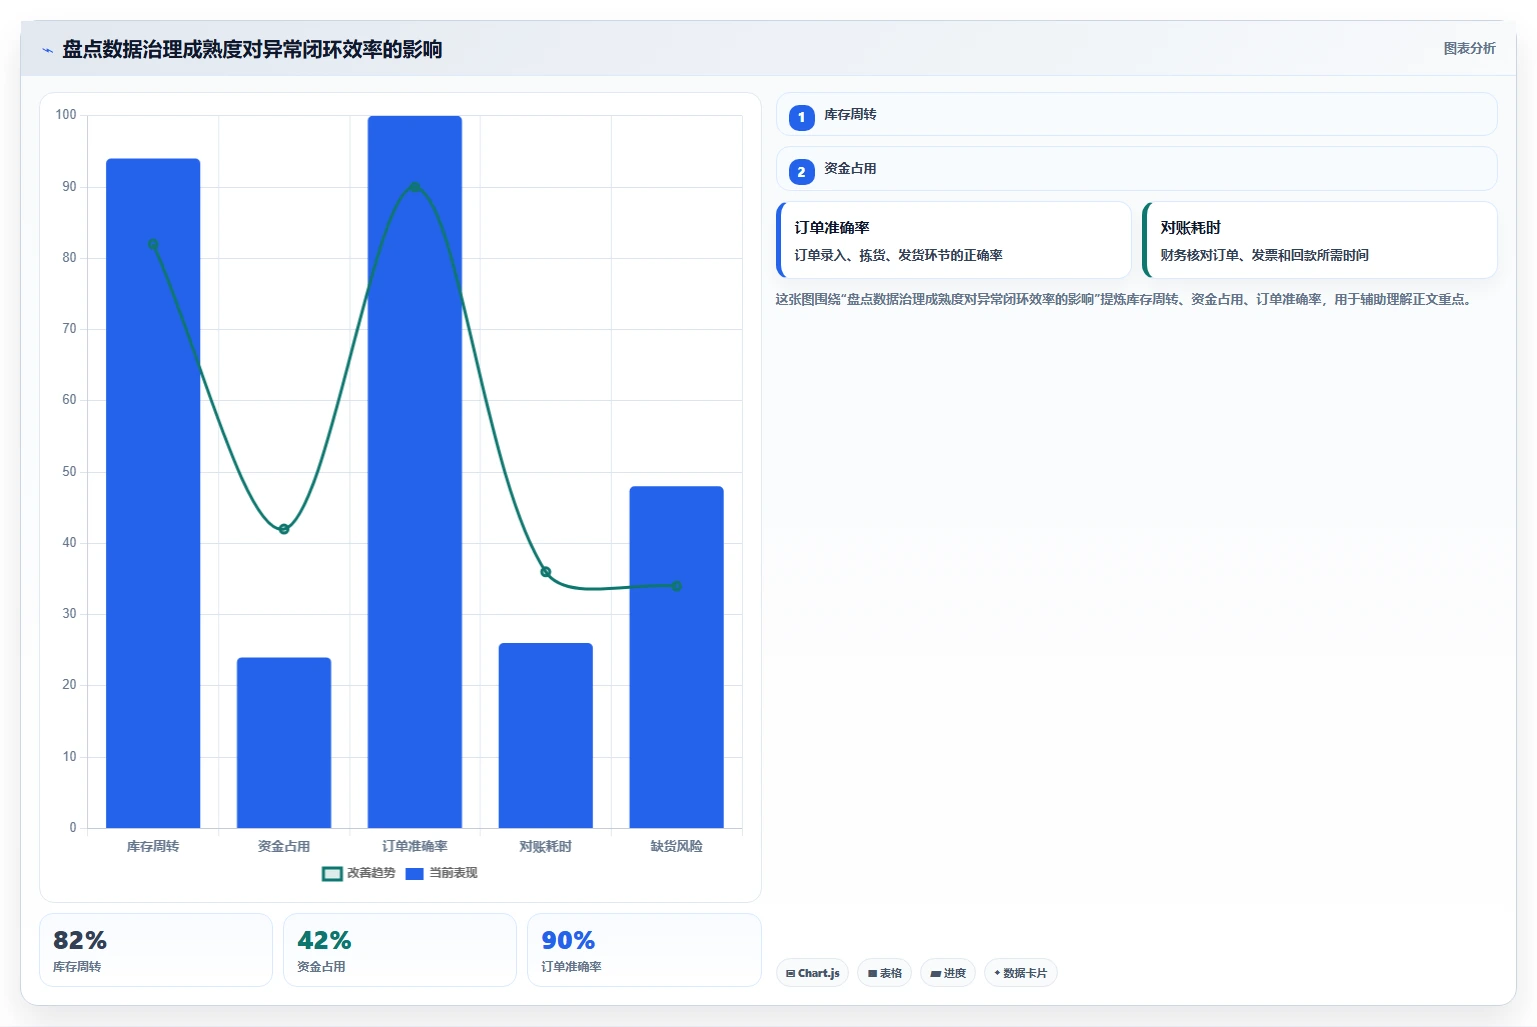The image size is (1537, 1027).
Task: Open the 订单准确率 info card
Action: [954, 240]
